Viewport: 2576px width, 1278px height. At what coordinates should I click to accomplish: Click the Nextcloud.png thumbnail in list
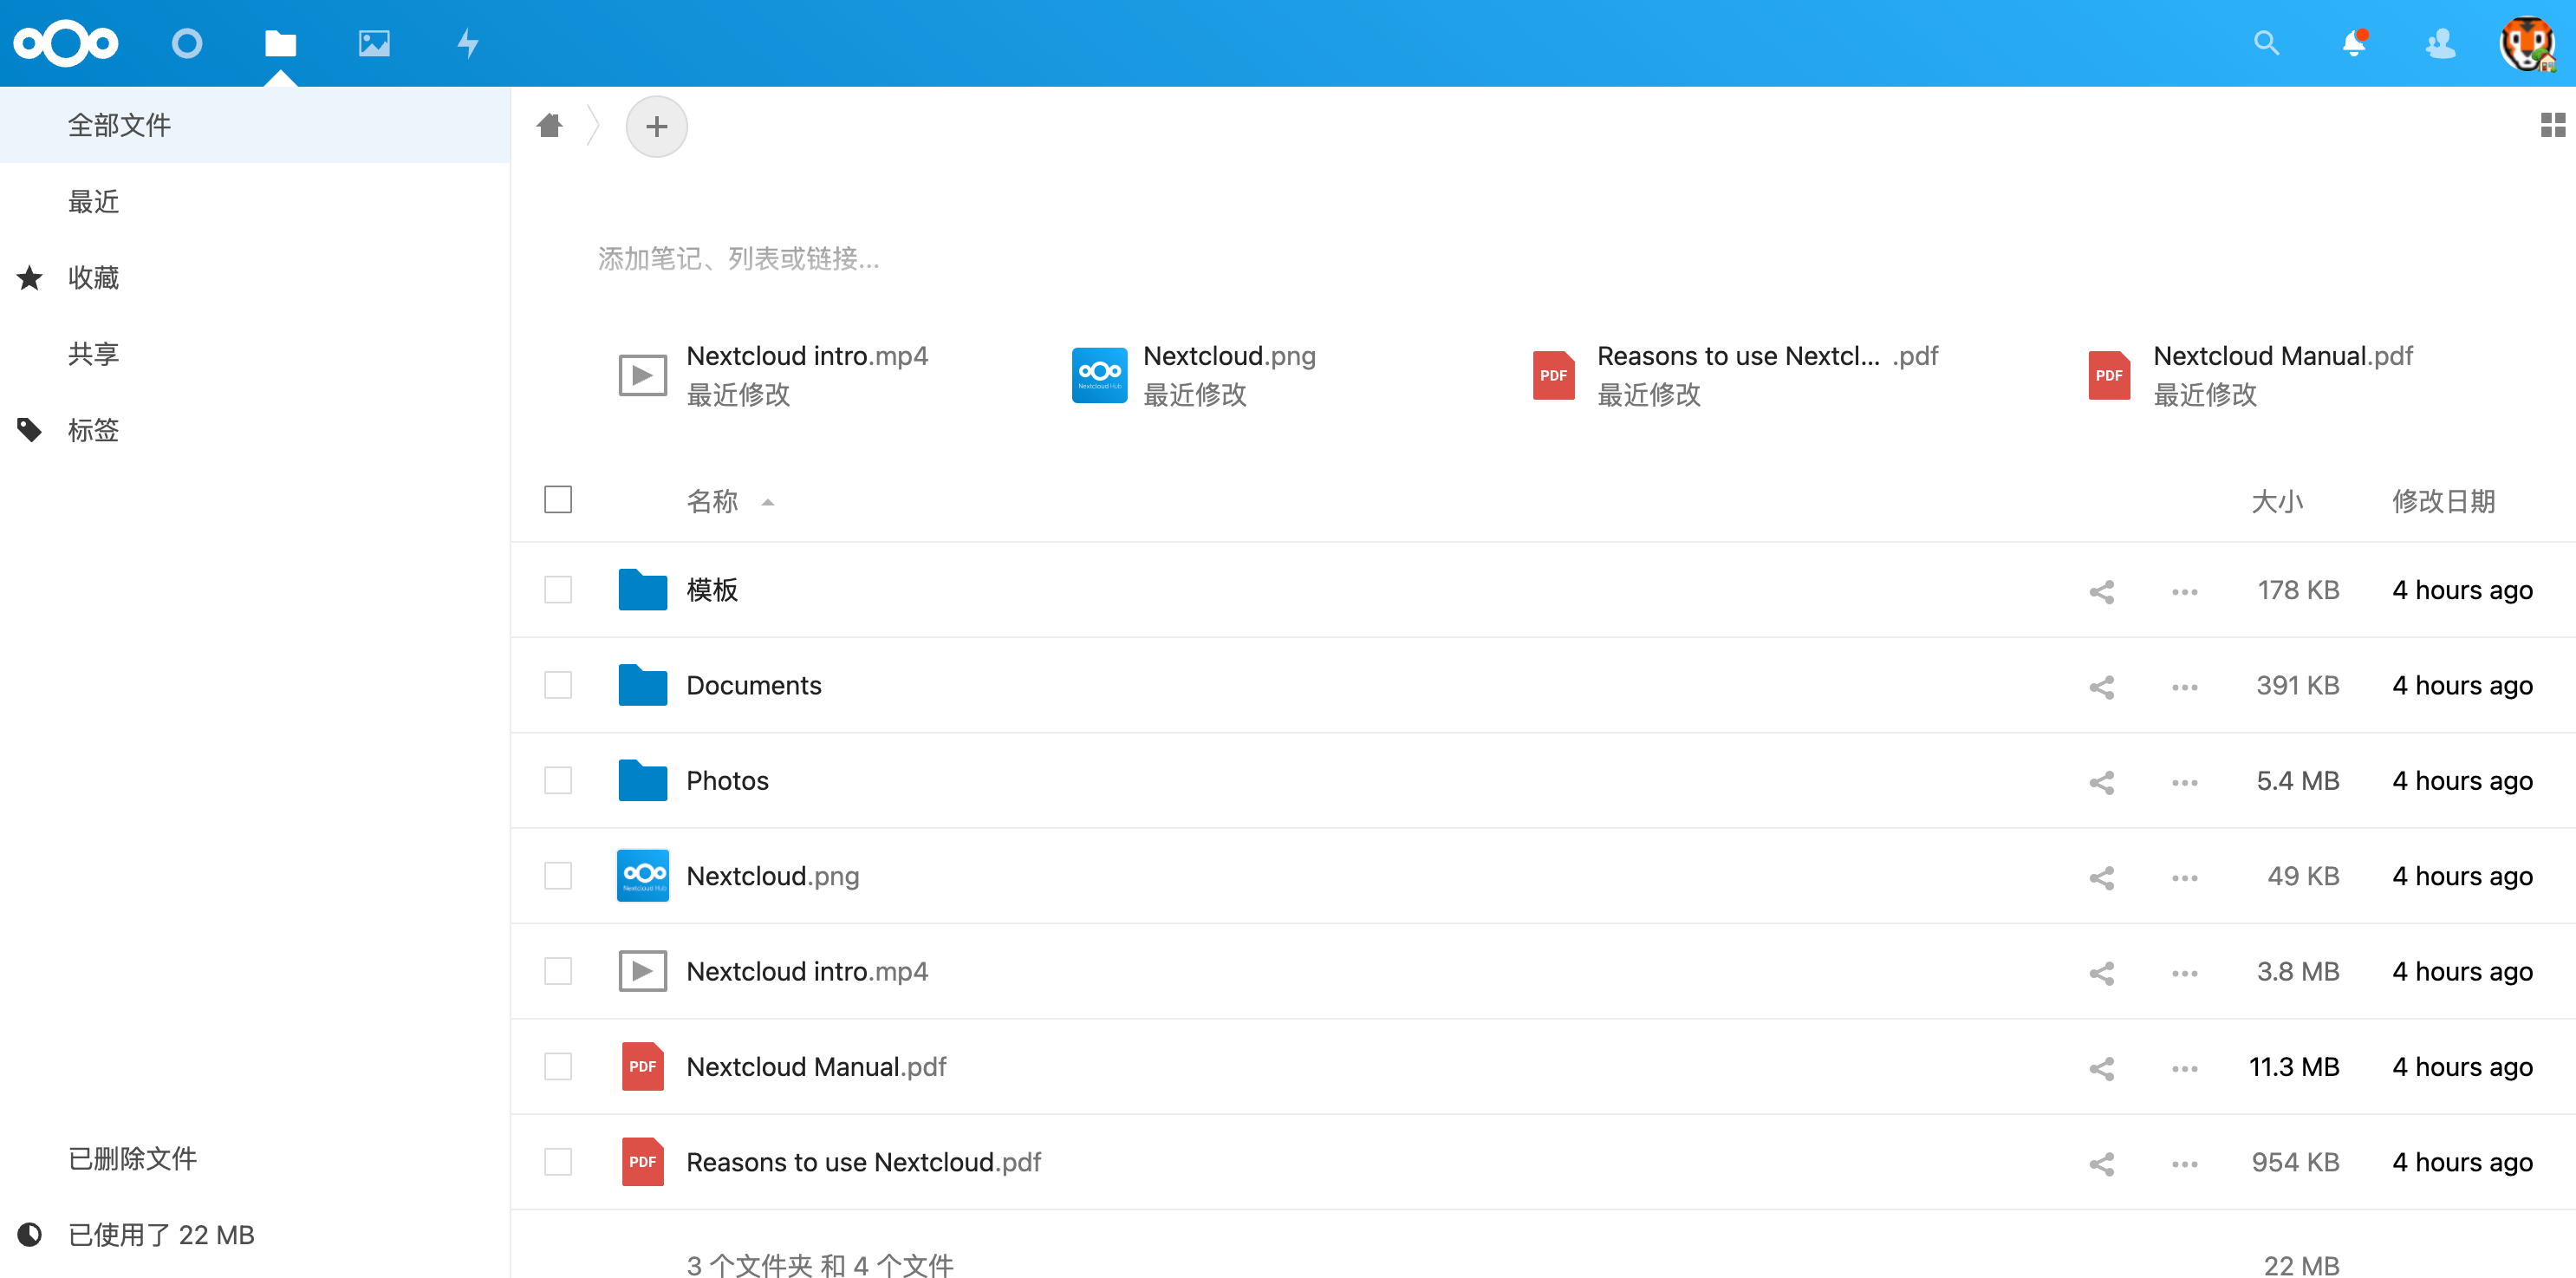tap(642, 875)
